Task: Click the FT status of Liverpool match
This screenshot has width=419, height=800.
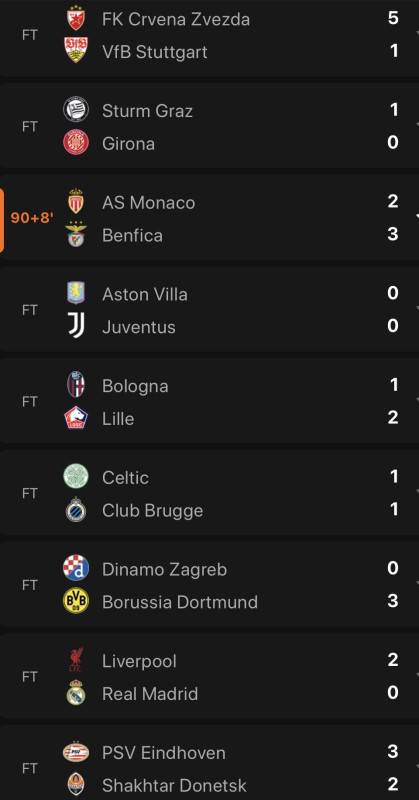Action: coord(30,677)
